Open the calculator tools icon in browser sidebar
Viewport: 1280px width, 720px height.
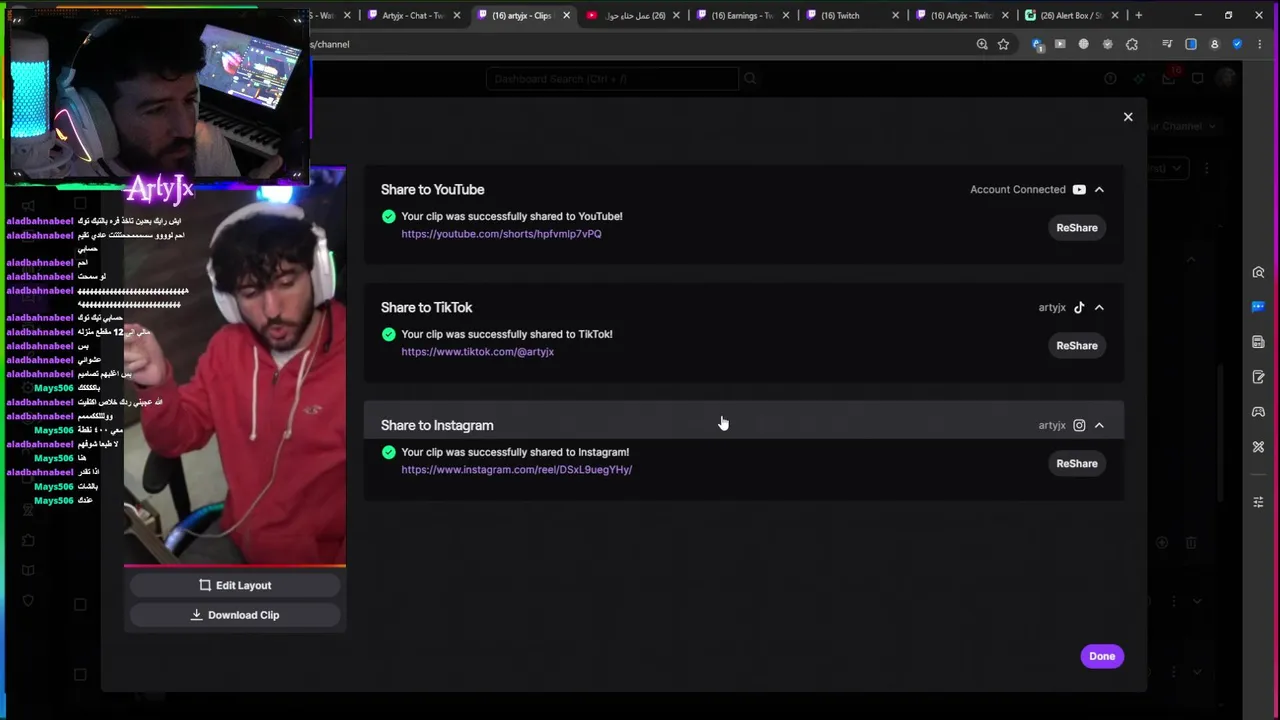[x=1258, y=342]
